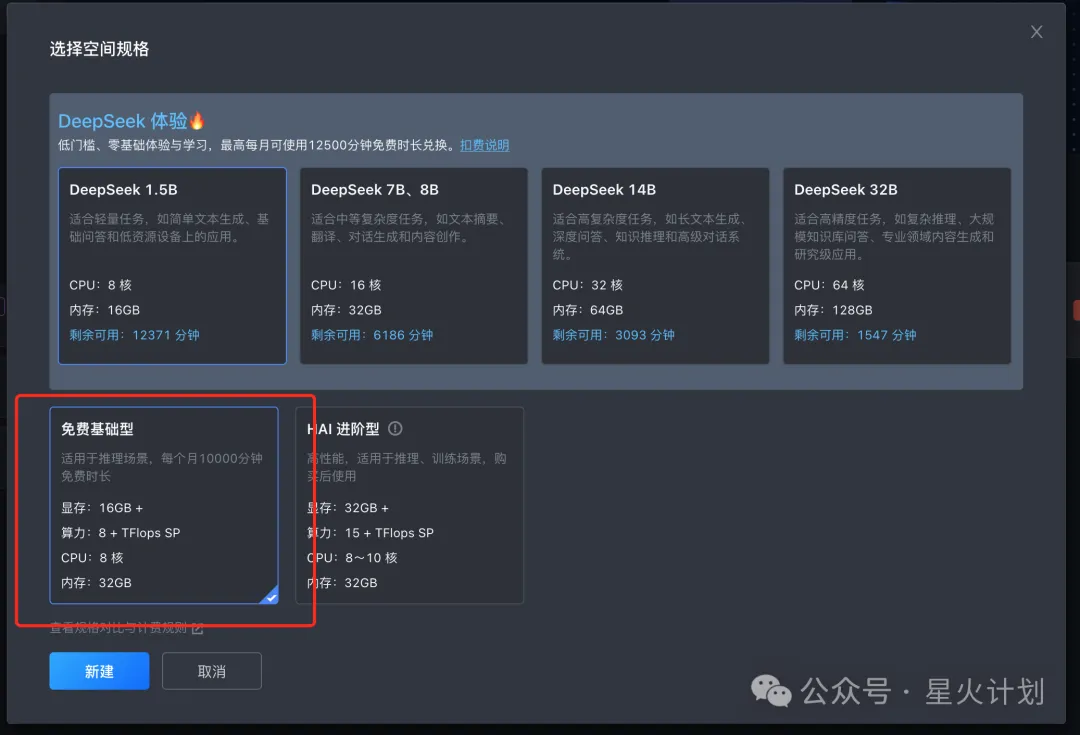The height and width of the screenshot is (735, 1080).
Task: Click the CPU: 64 核 line
Action: coord(829,284)
